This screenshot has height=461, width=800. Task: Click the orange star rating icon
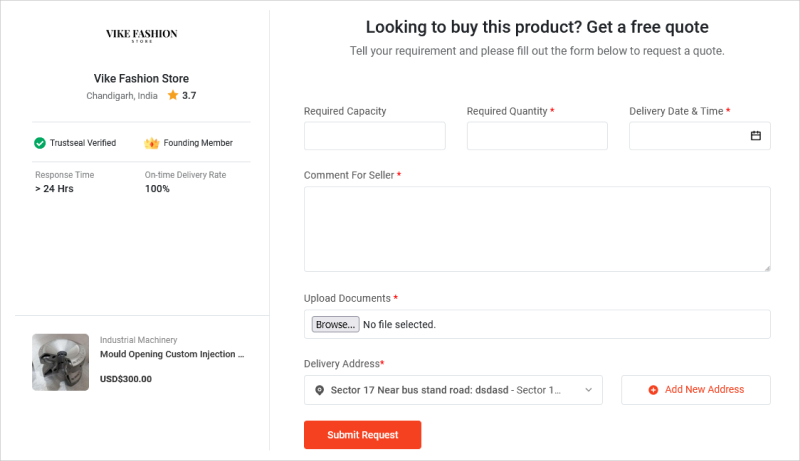click(173, 95)
